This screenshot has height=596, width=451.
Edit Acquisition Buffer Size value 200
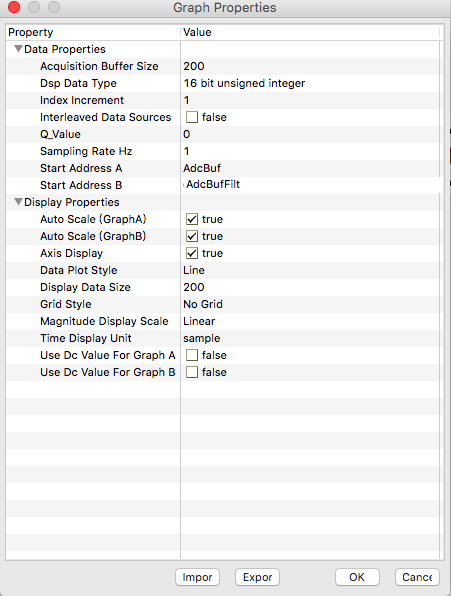[310, 66]
